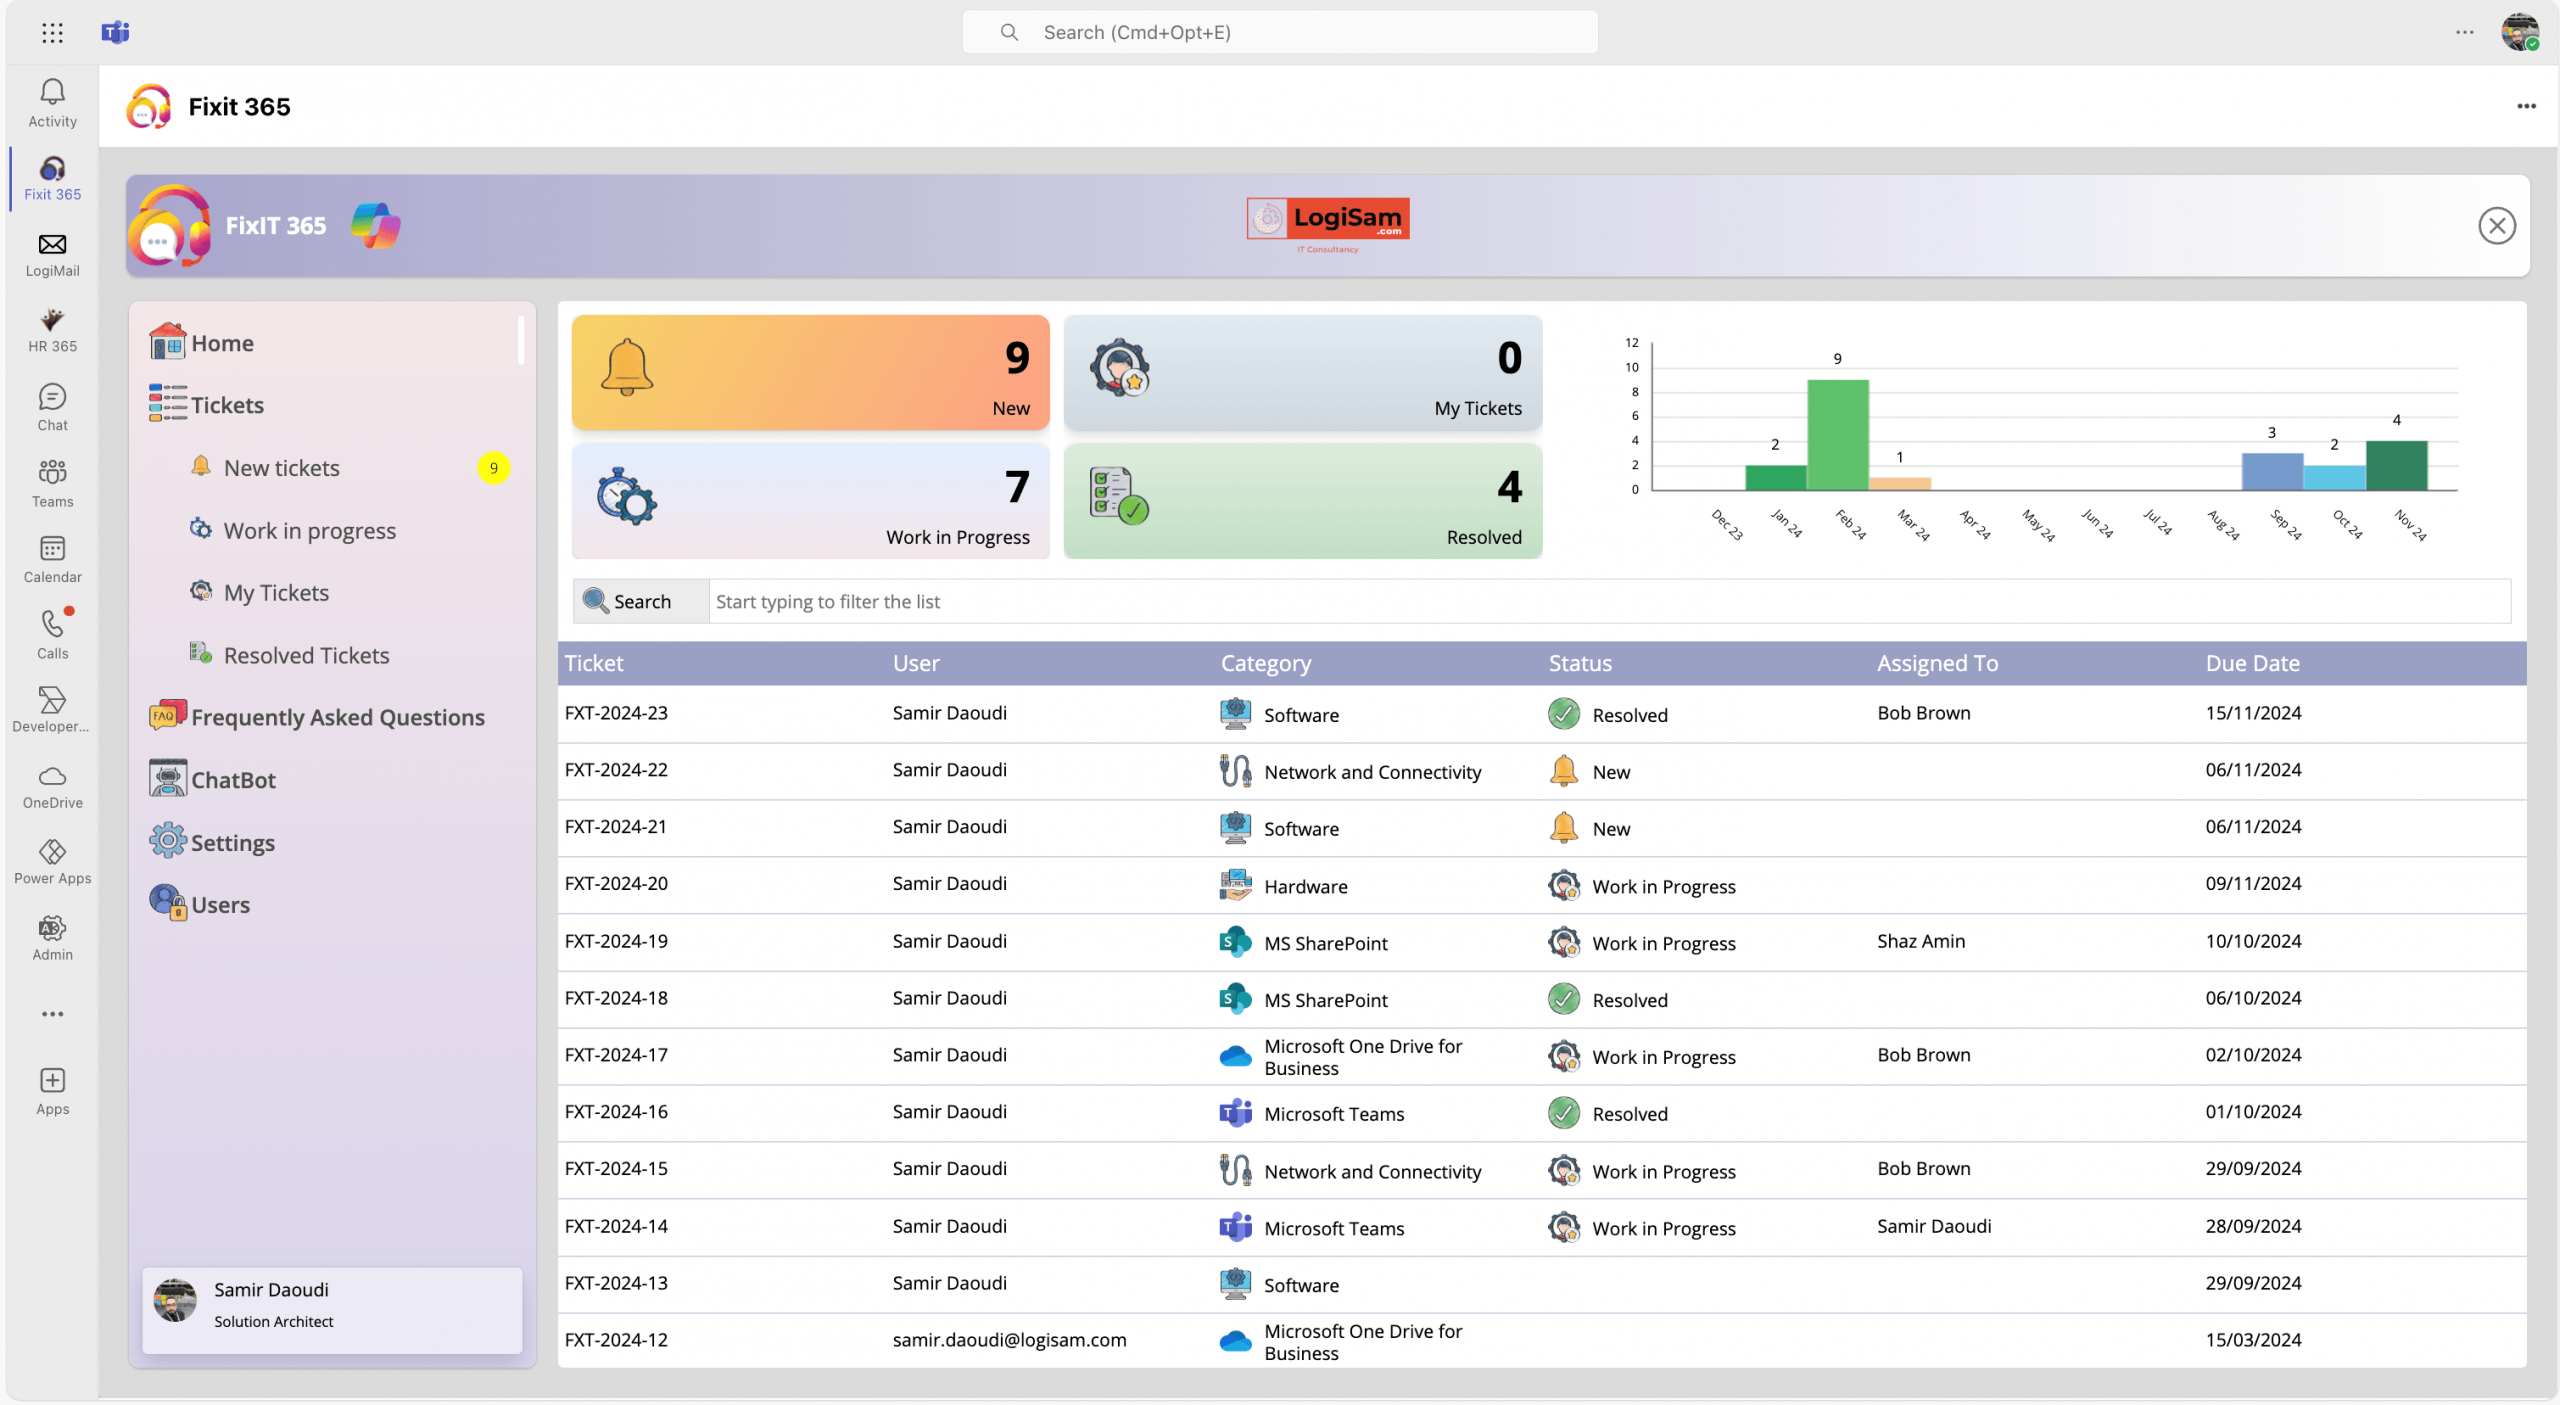Click the Search button beside filter box

(640, 601)
